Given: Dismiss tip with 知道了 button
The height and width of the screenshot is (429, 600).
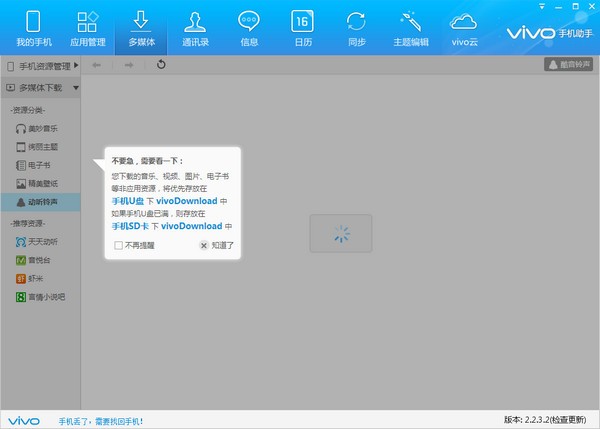Looking at the screenshot, I should click(x=217, y=244).
